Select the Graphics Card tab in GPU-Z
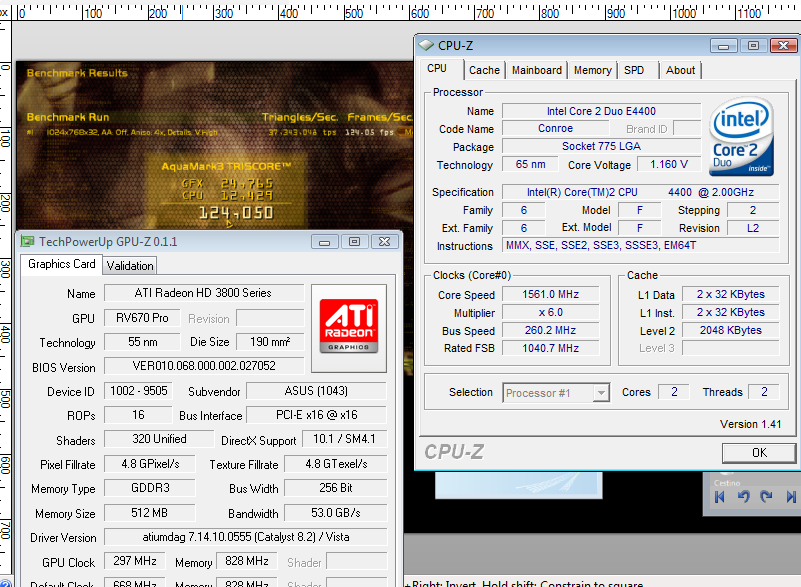The width and height of the screenshot is (801, 587). pyautogui.click(x=62, y=264)
